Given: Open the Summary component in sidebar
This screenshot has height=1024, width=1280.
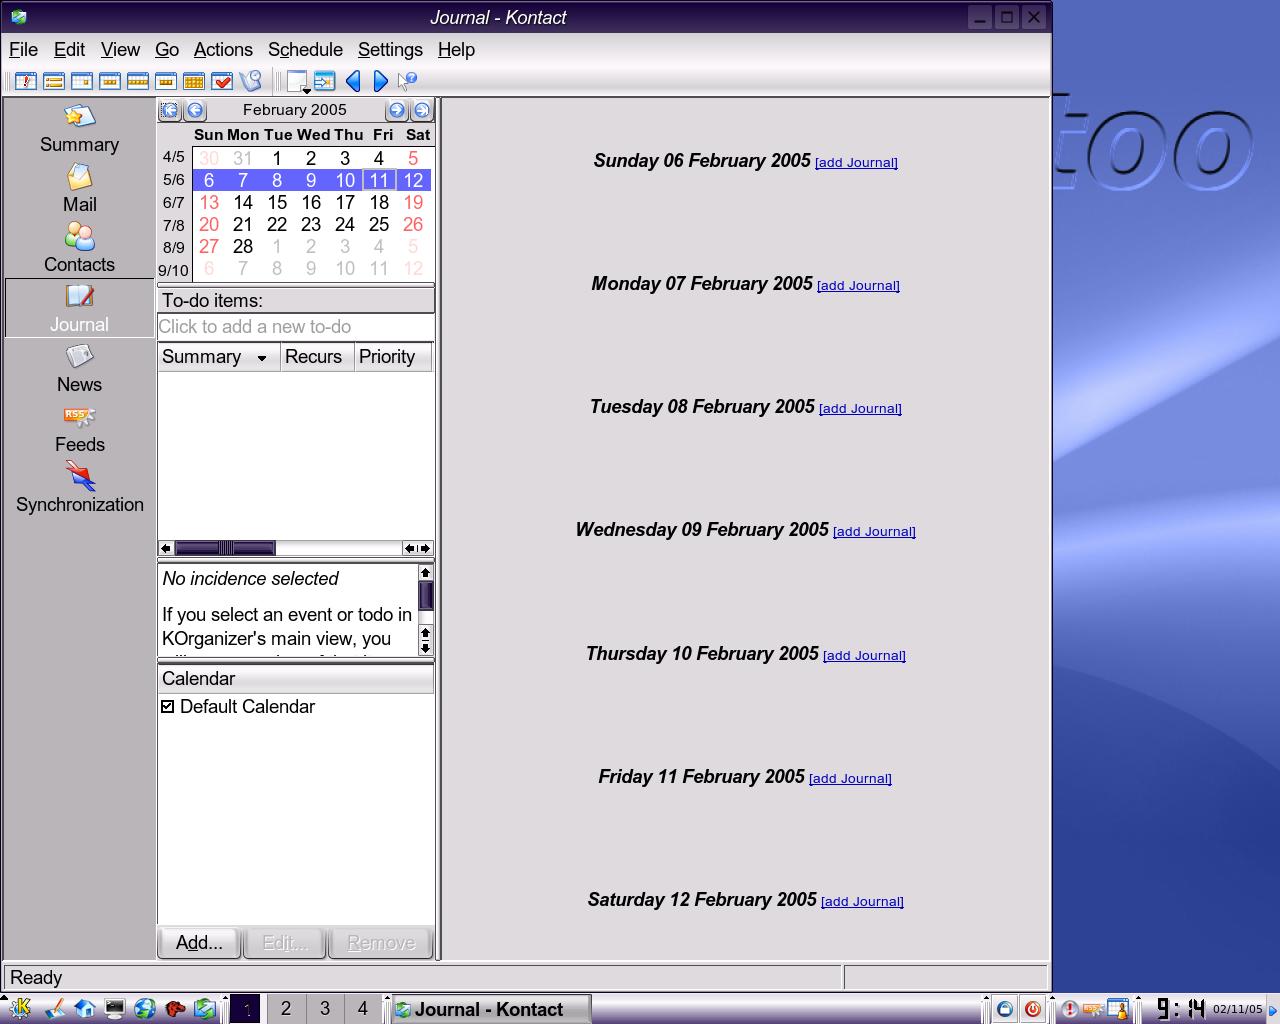Looking at the screenshot, I should coord(79,129).
